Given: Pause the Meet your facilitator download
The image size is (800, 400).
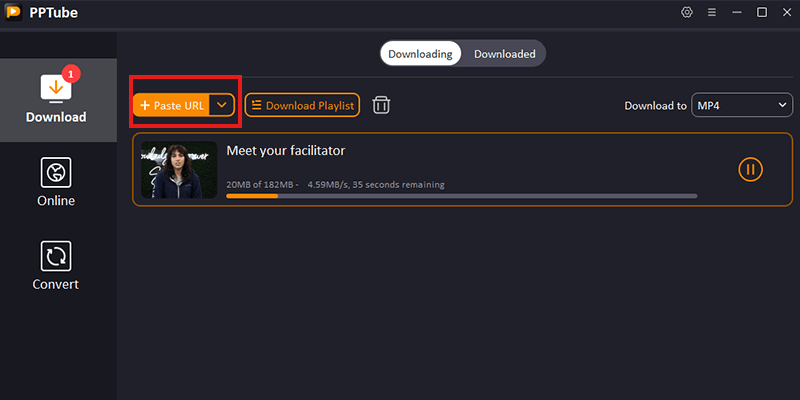Looking at the screenshot, I should tap(750, 169).
